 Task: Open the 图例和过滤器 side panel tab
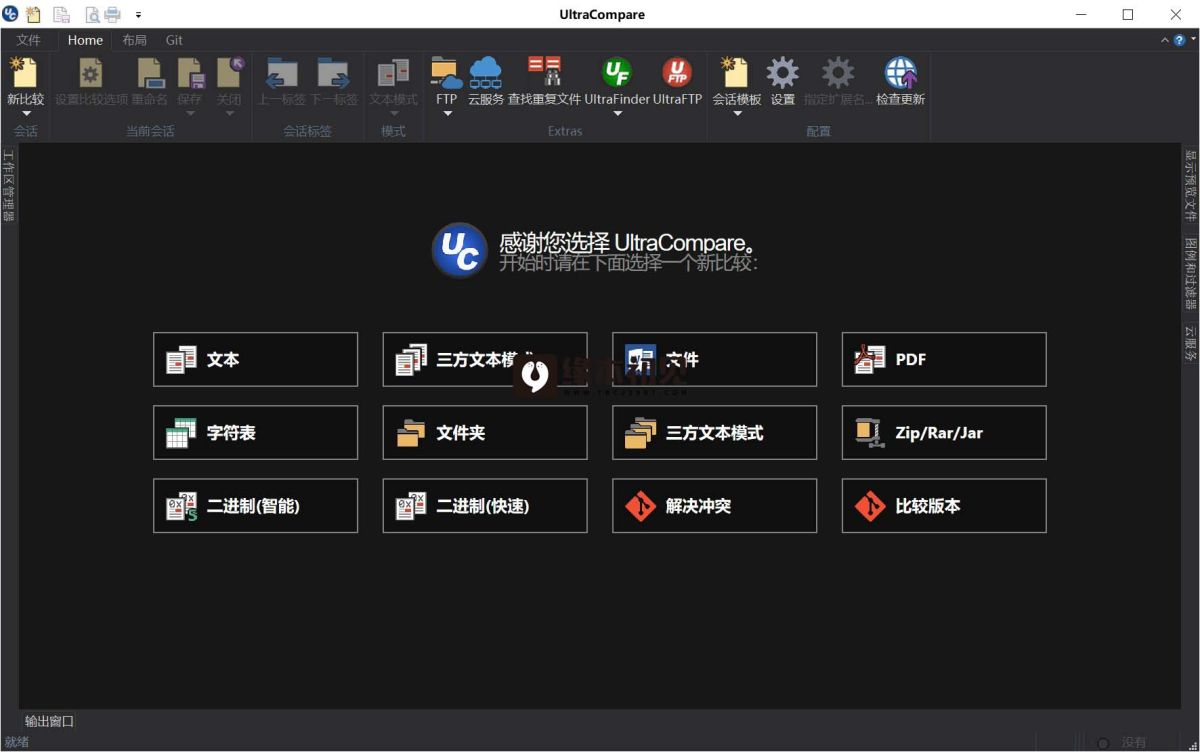point(1190,273)
